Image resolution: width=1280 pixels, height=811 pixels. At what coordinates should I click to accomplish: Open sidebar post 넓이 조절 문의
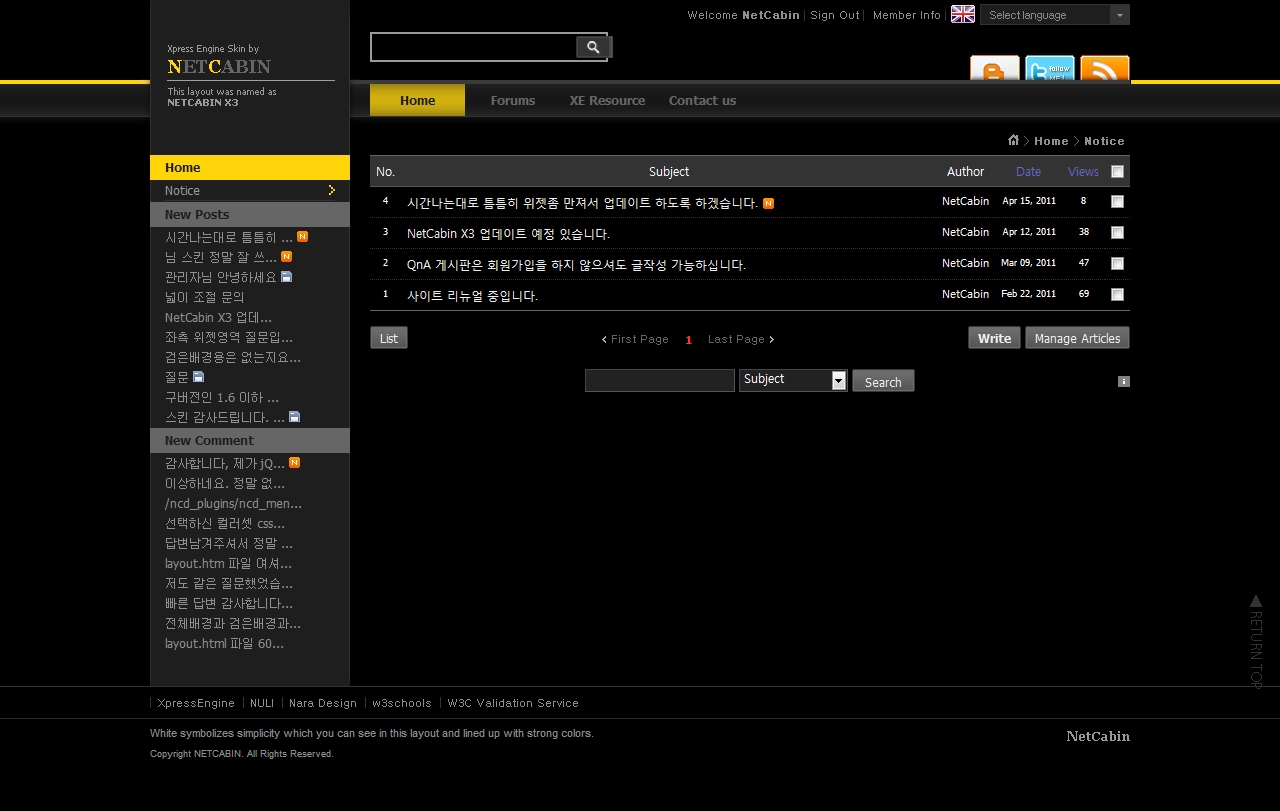coord(205,297)
